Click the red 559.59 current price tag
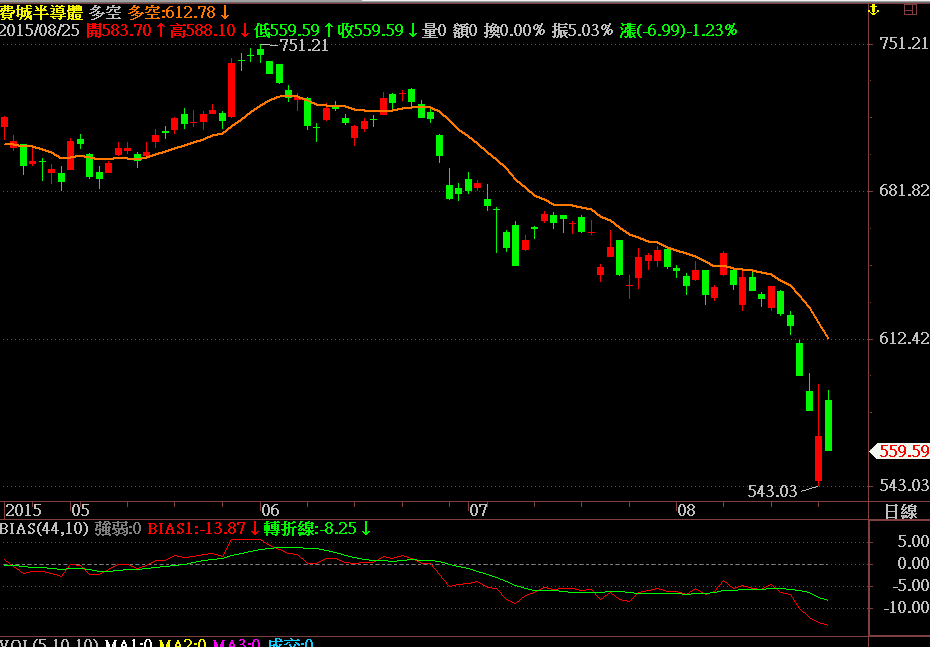 pos(900,451)
